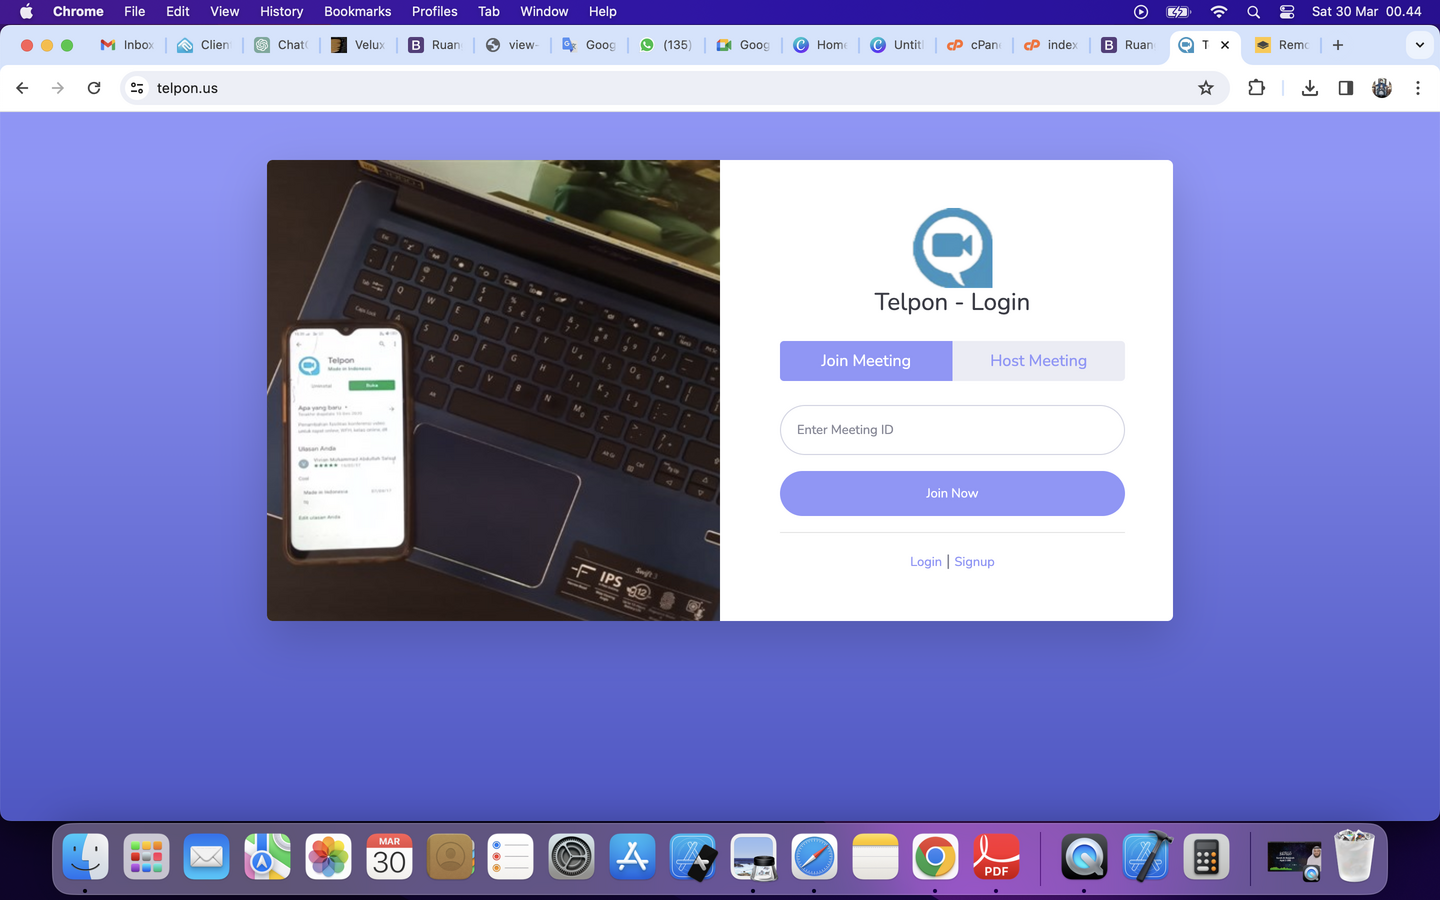This screenshot has width=1440, height=900.
Task: Follow the Signup link
Action: (974, 562)
